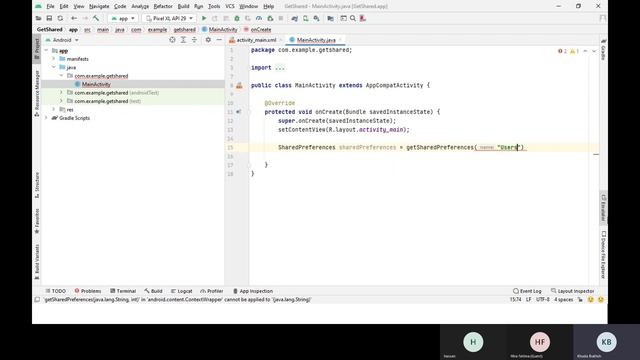Click the Stop icon in toolbar

coord(281,18)
